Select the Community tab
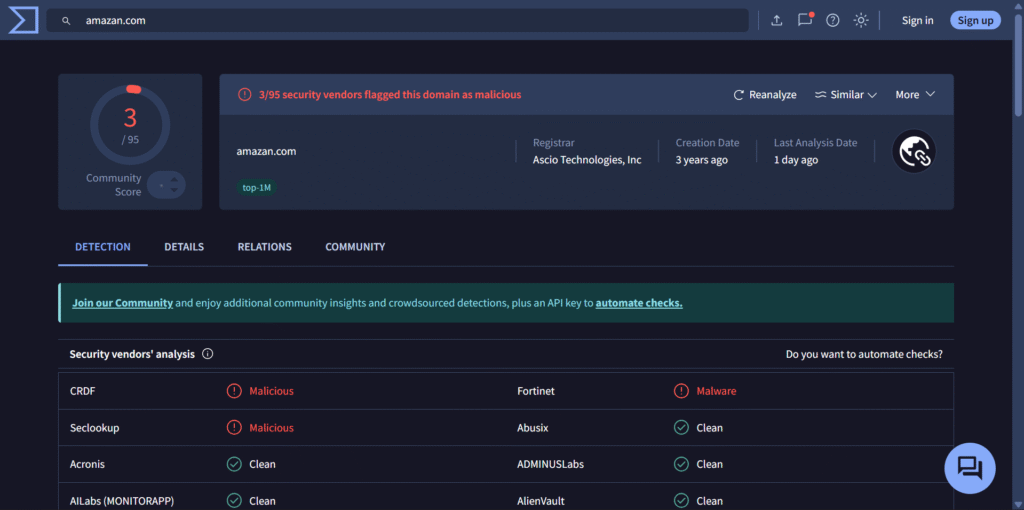1024x510 pixels. pyautogui.click(x=355, y=247)
